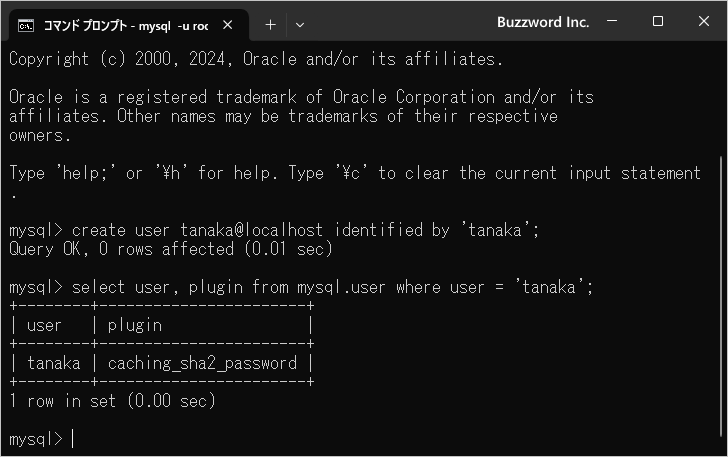The image size is (728, 457).
Task: Click the plugin column header
Action: (x=135, y=326)
